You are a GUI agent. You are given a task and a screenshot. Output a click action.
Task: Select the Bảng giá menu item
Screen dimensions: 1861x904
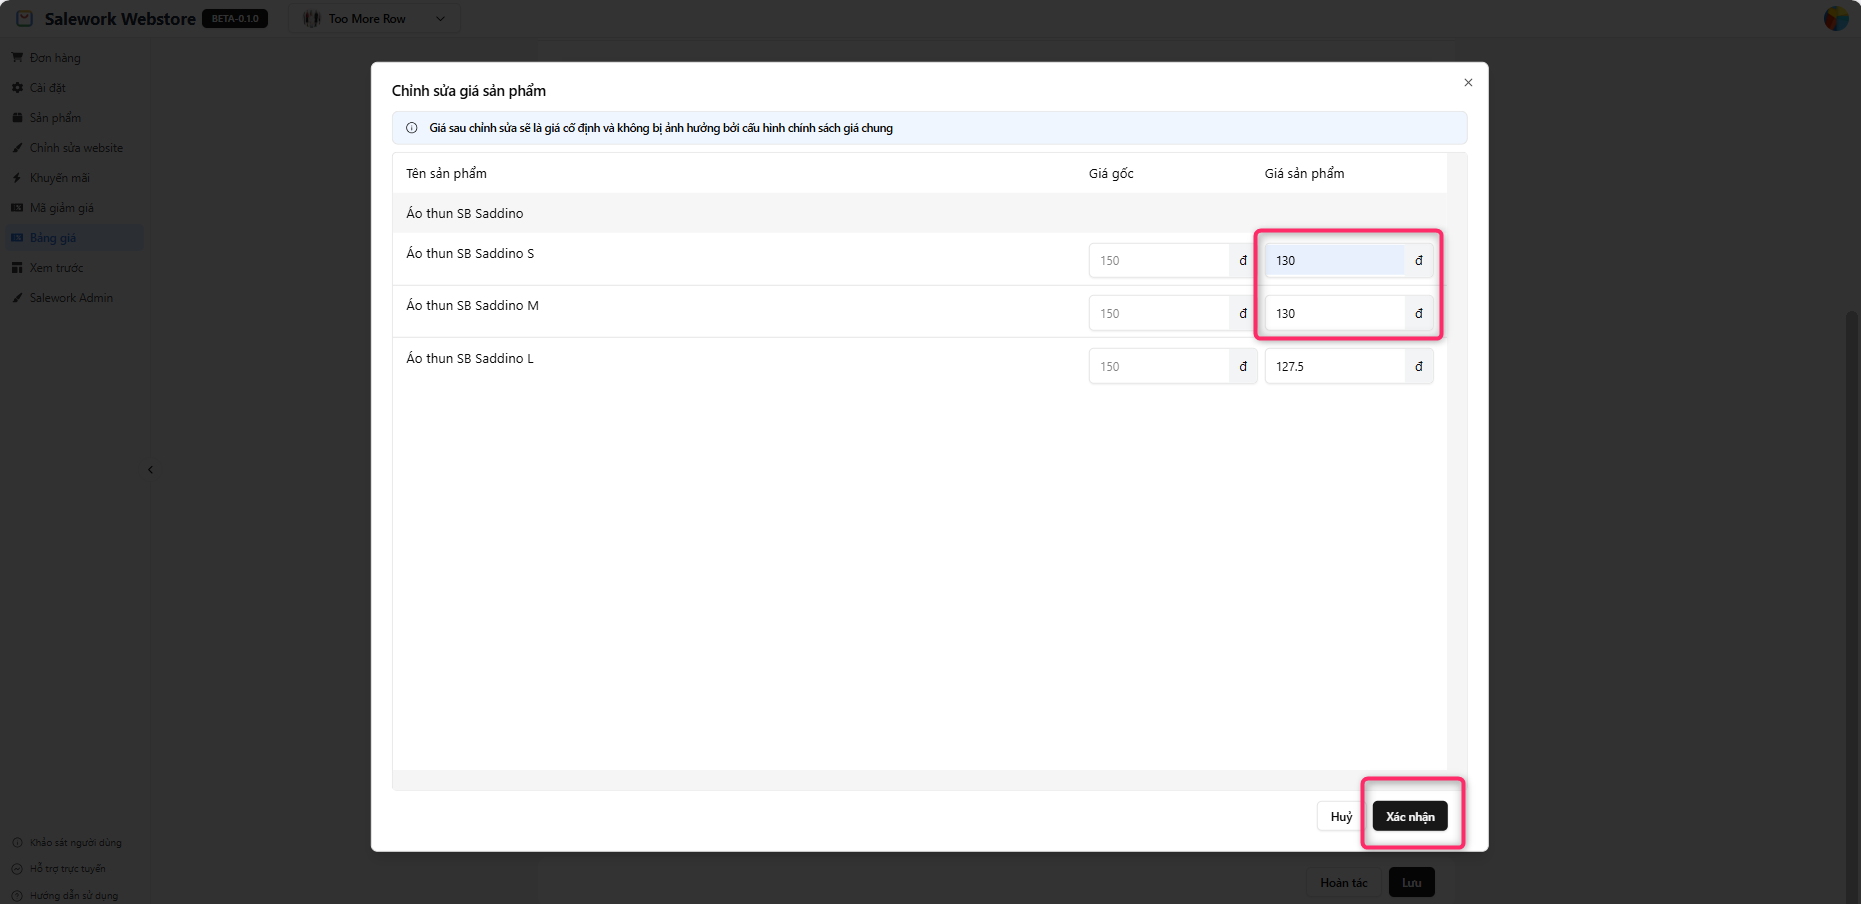click(53, 238)
